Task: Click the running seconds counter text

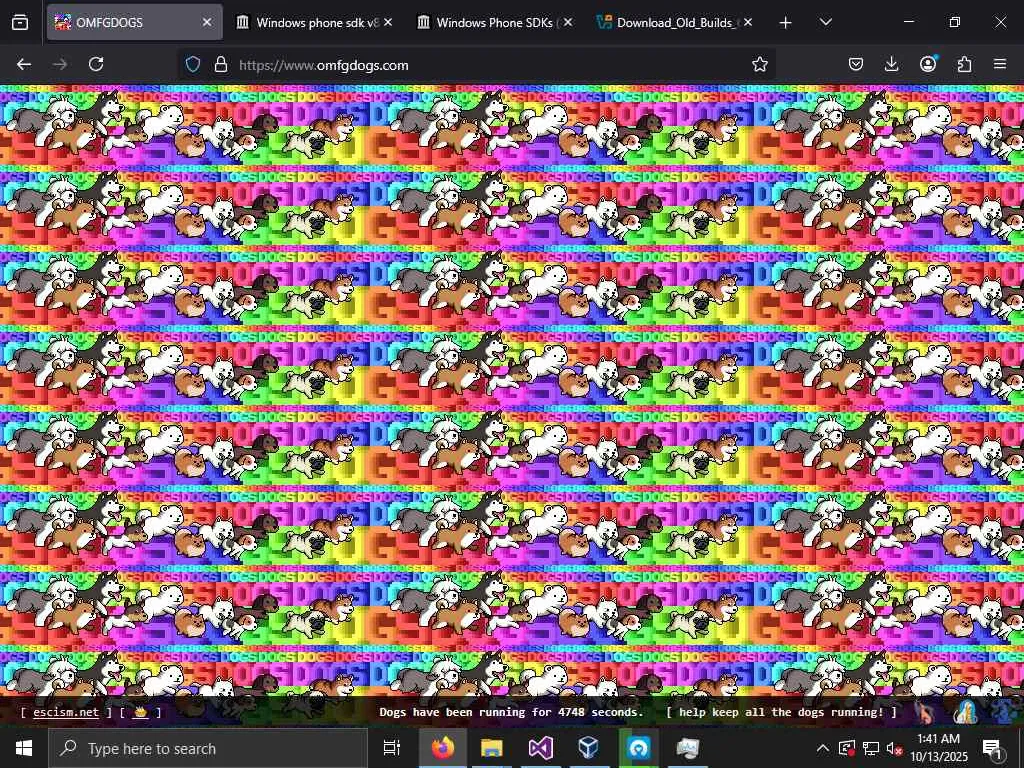Action: point(511,712)
